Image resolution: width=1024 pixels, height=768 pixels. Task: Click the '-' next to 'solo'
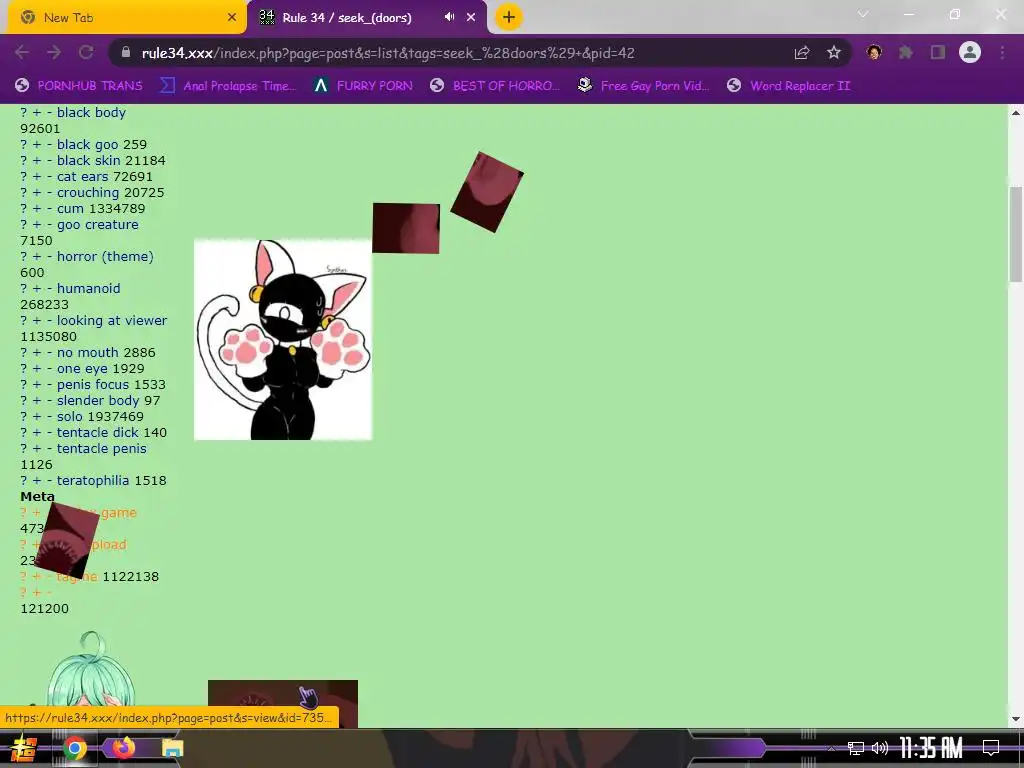(49, 417)
